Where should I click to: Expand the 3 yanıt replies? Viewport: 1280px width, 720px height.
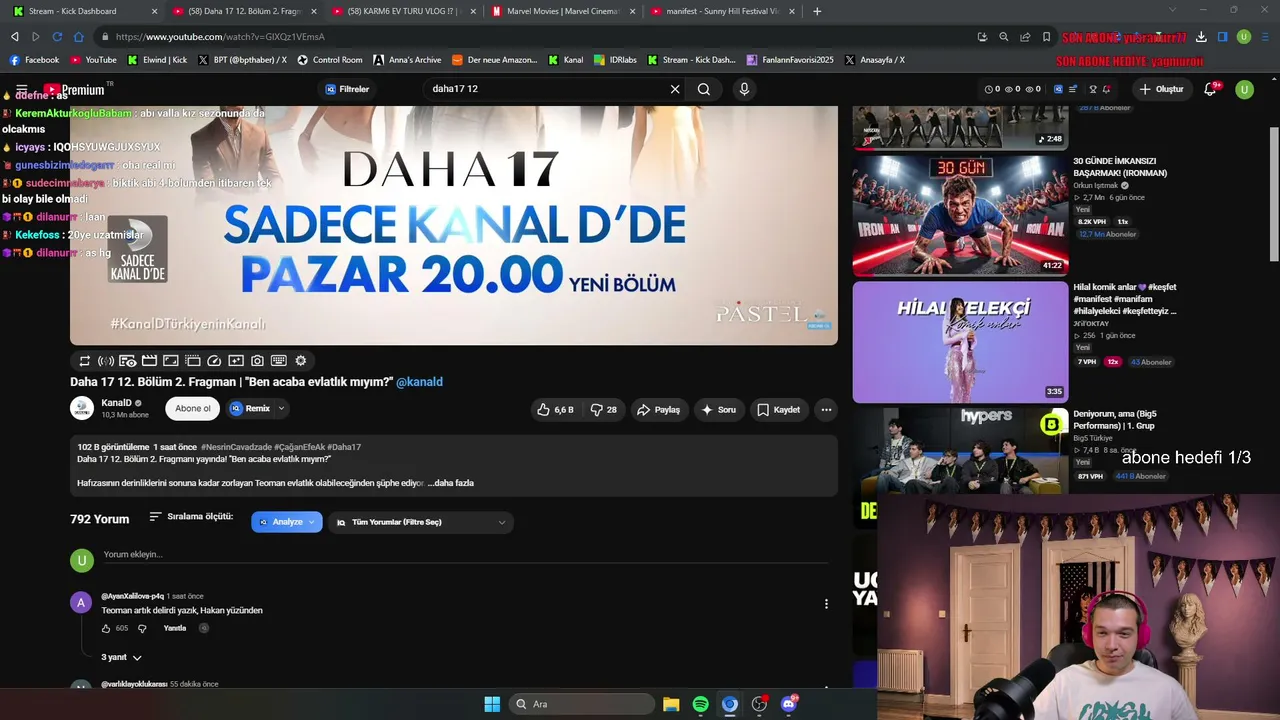tap(122, 657)
